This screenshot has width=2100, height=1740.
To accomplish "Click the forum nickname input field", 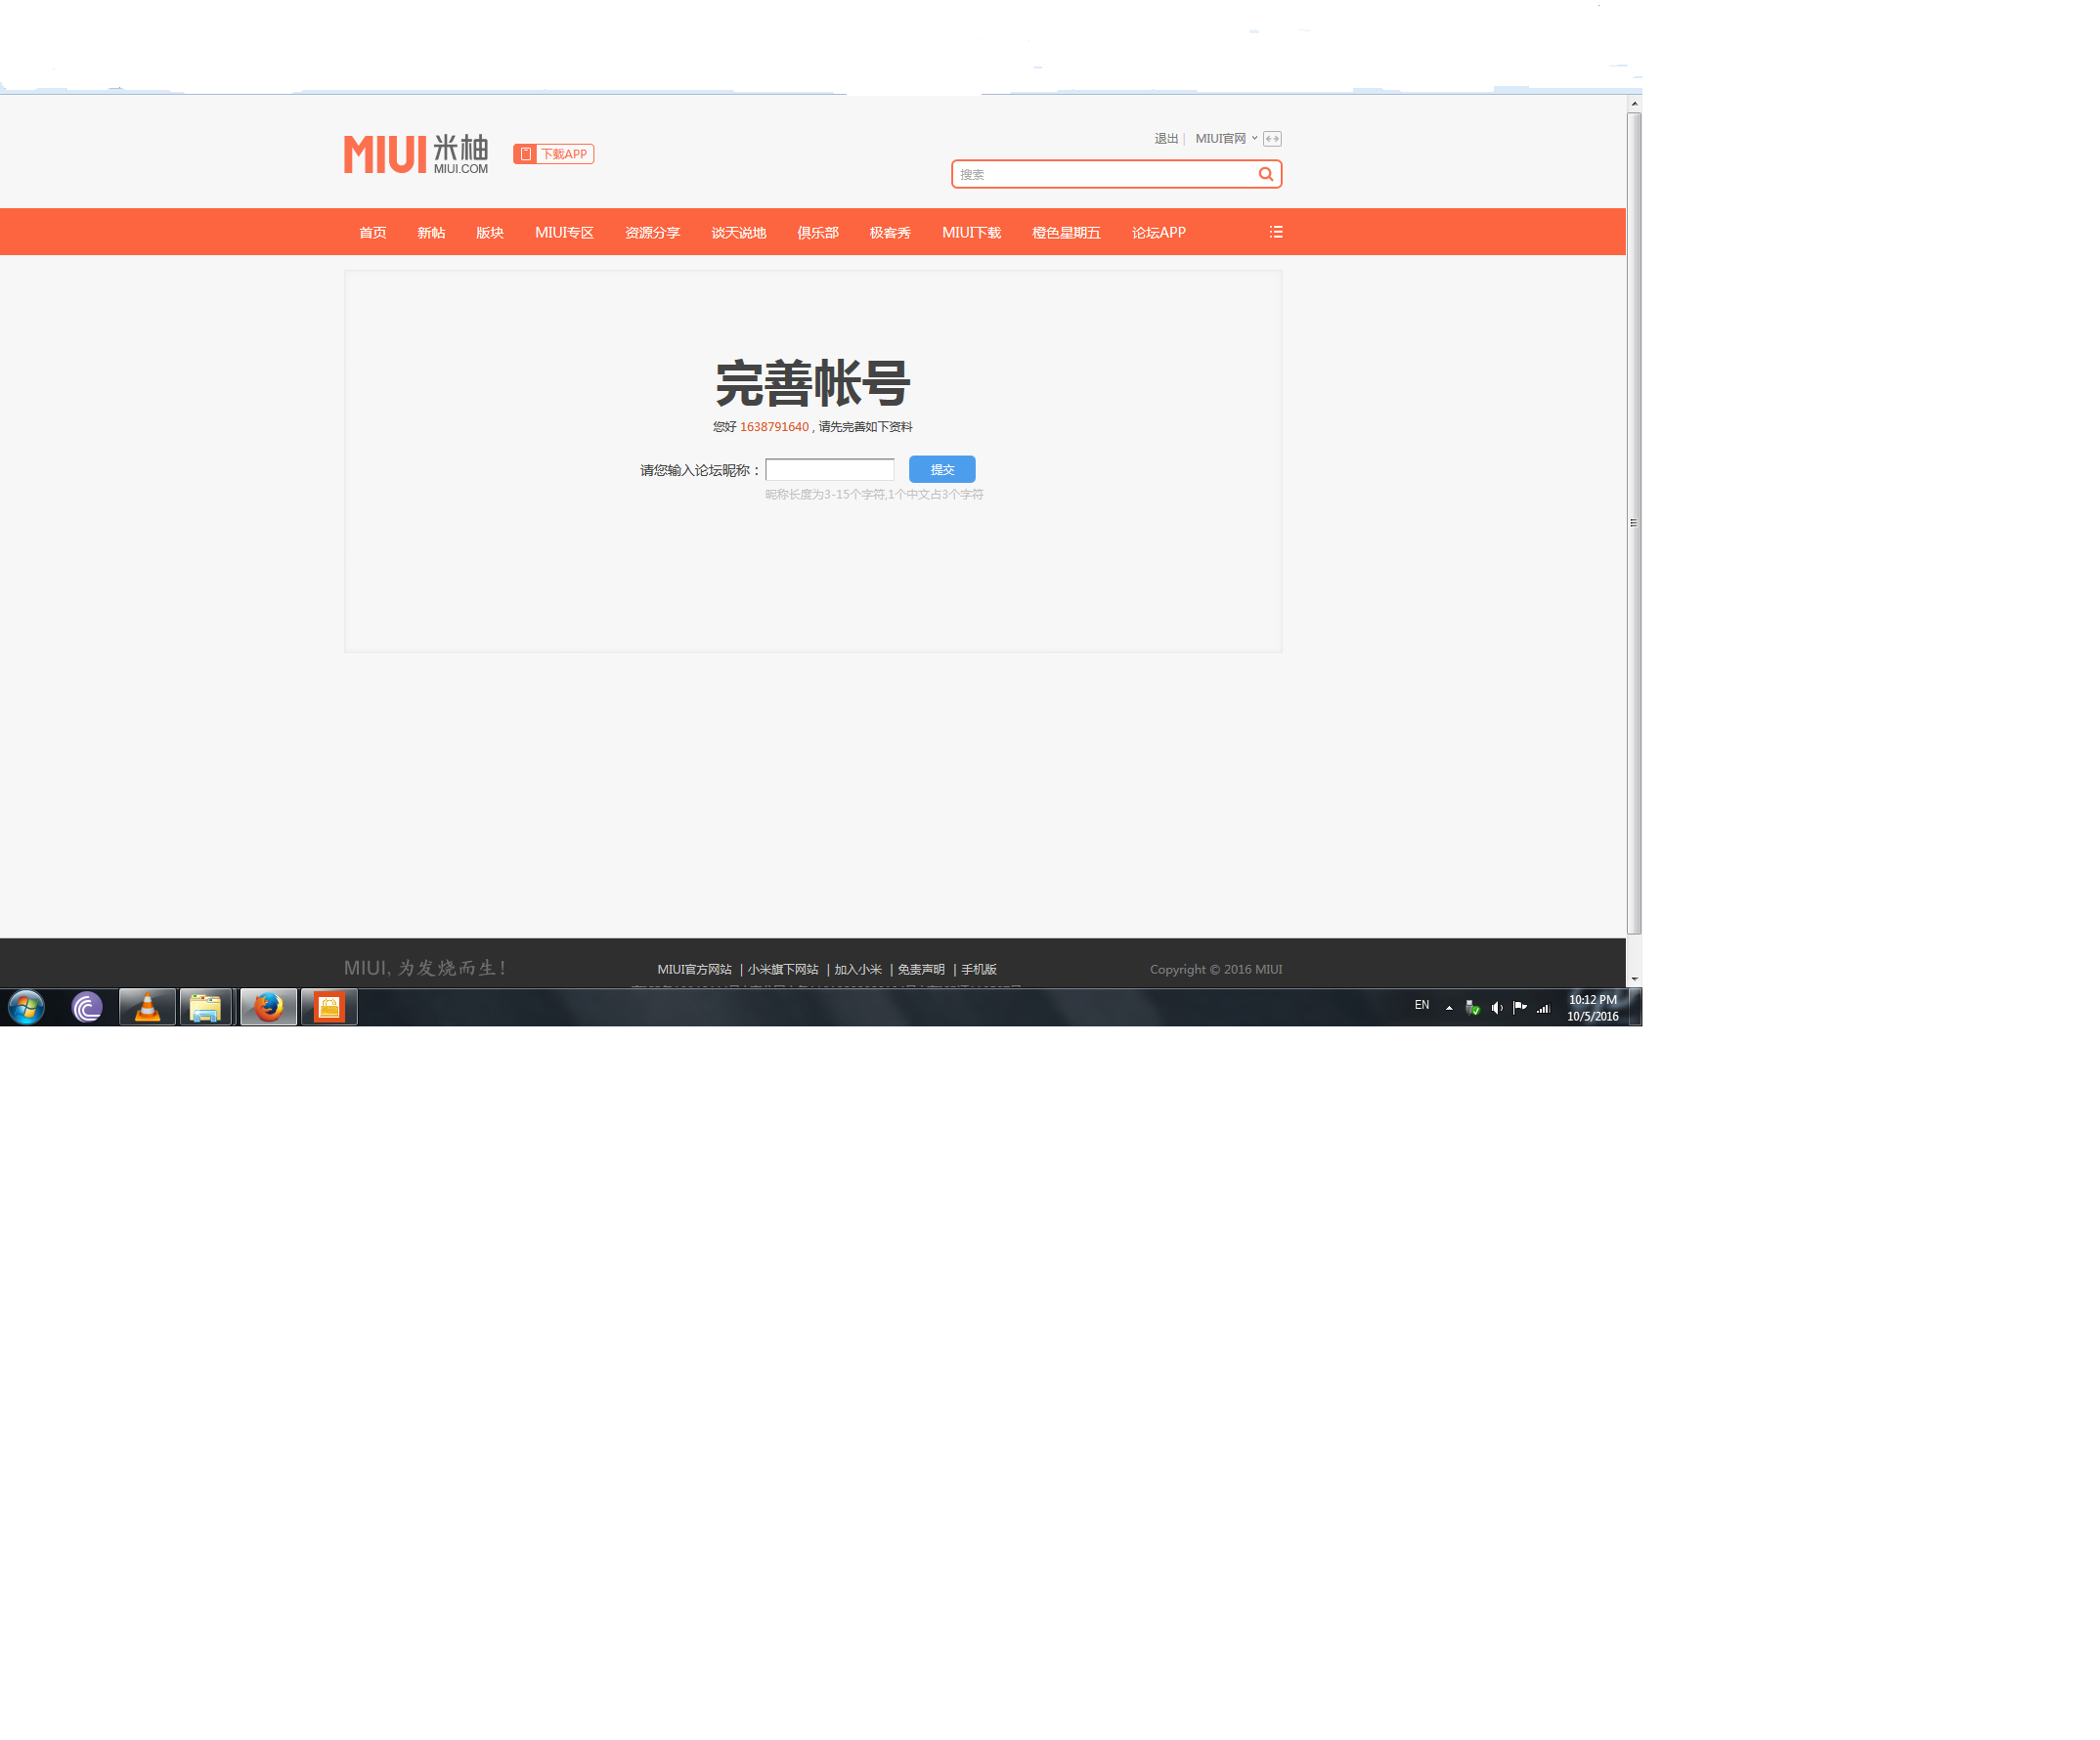I will tap(829, 470).
